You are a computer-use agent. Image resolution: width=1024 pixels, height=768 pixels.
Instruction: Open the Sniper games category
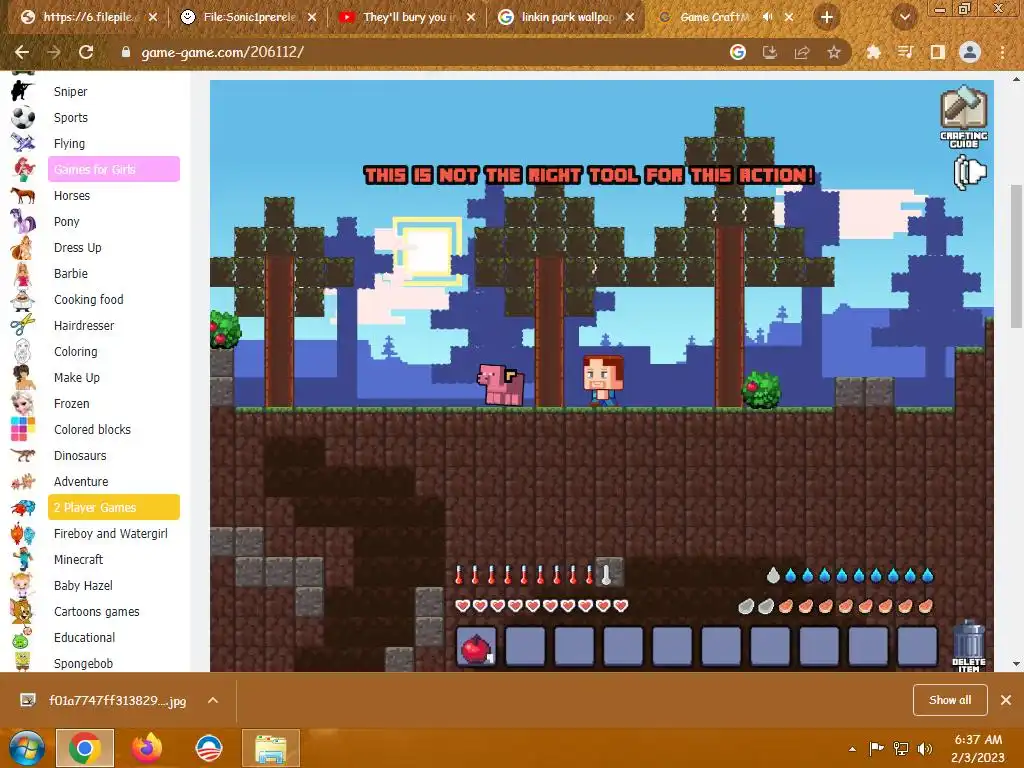pyautogui.click(x=71, y=91)
